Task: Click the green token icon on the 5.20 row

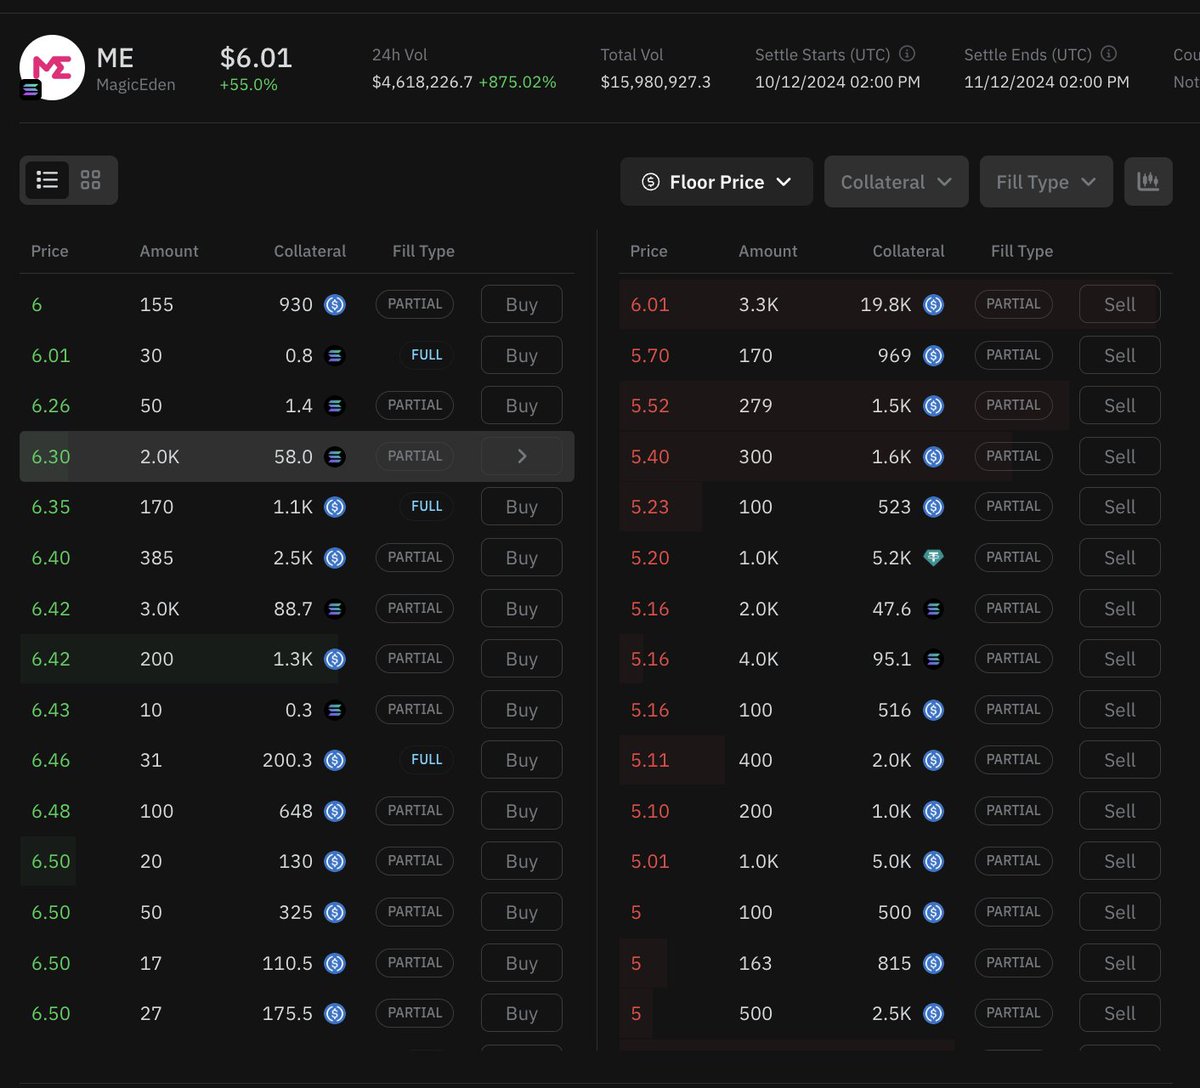Action: click(933, 557)
